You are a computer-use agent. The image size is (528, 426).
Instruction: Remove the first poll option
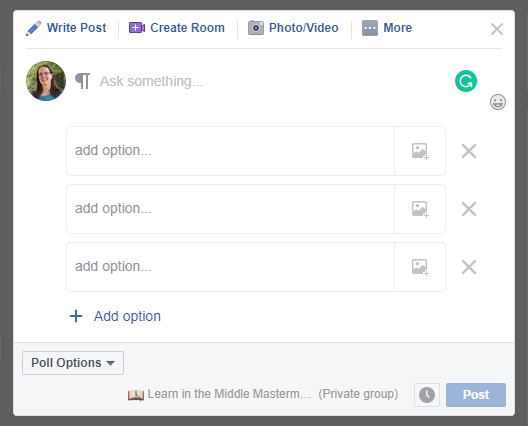point(469,151)
